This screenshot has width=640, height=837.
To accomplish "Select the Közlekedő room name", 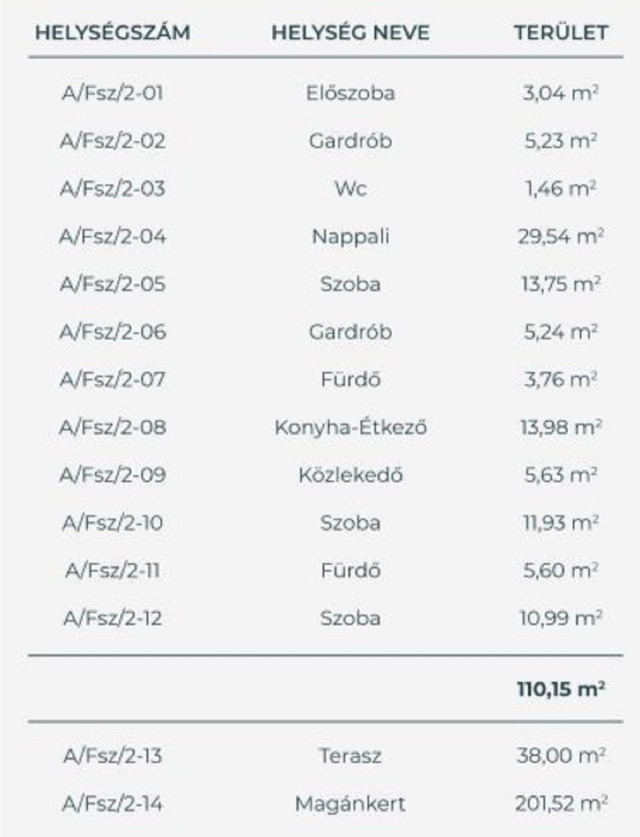I will point(350,475).
